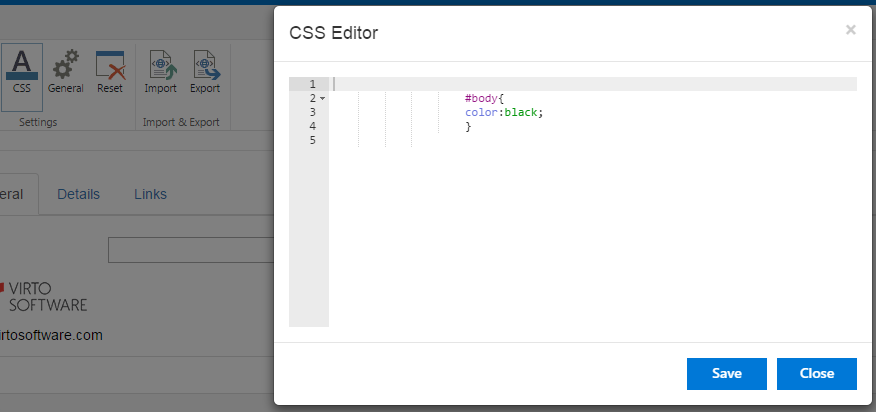876x412 pixels.
Task: Focus the text box under the tabs
Action: 191,250
